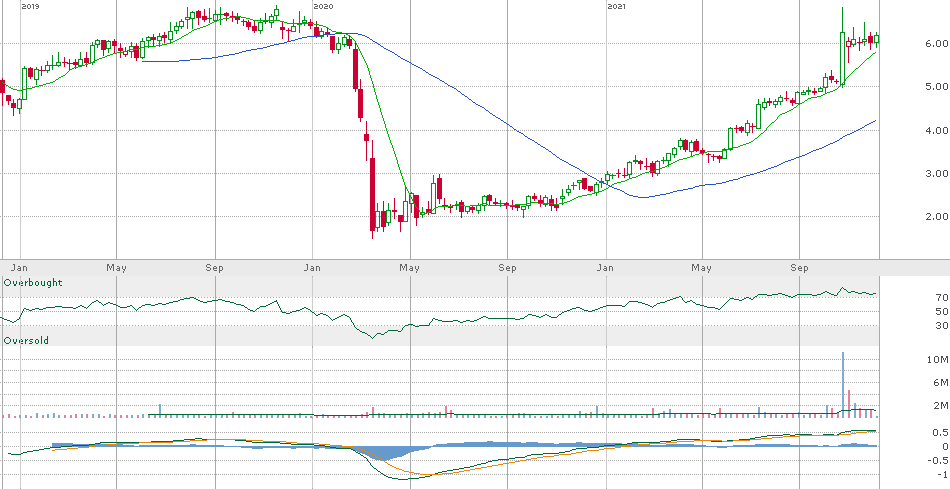Click the 2019 year label
This screenshot has height=489, width=950.
30,6
